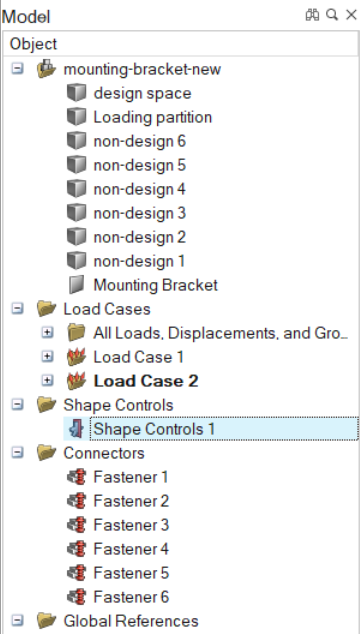This screenshot has width=360, height=634.
Task: Click the design space part cube icon
Action: [x=76, y=93]
